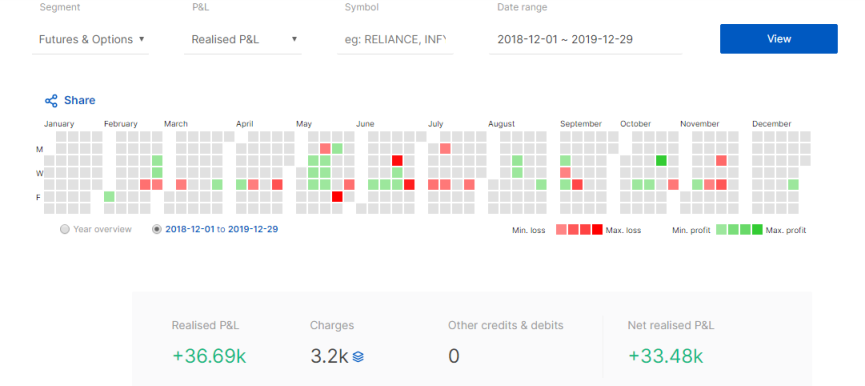
Task: Click the Max. profit darkest green legend swatch
Action: 757,229
